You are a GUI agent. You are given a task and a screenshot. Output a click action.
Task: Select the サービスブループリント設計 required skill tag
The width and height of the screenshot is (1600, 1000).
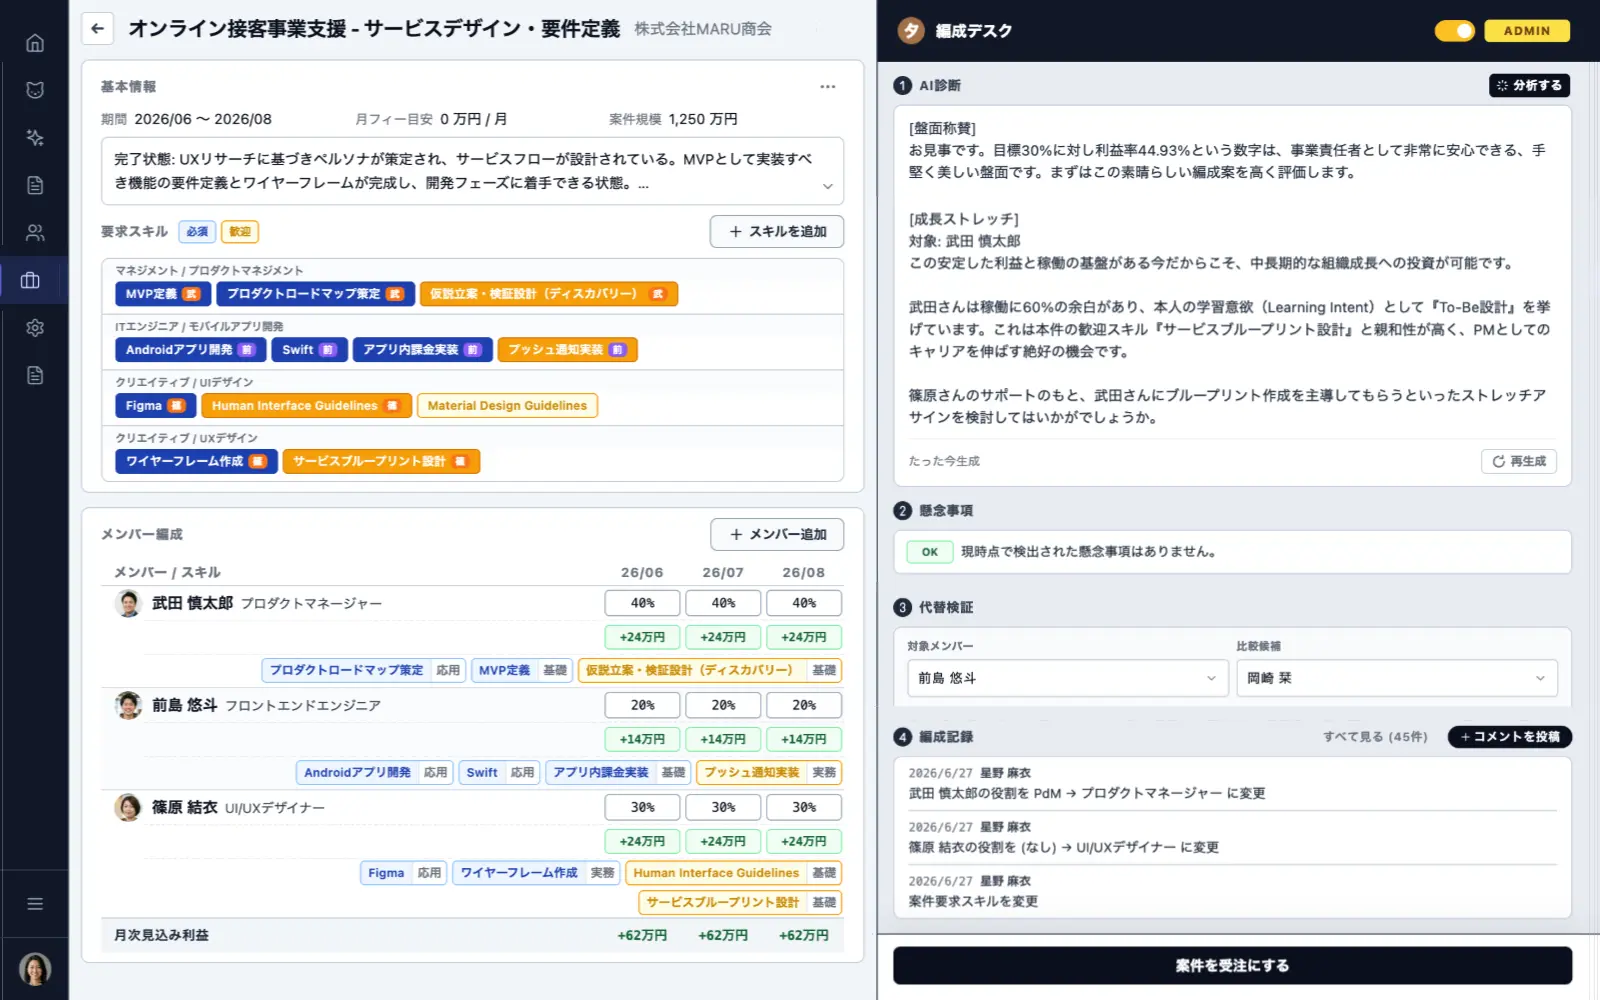point(381,462)
